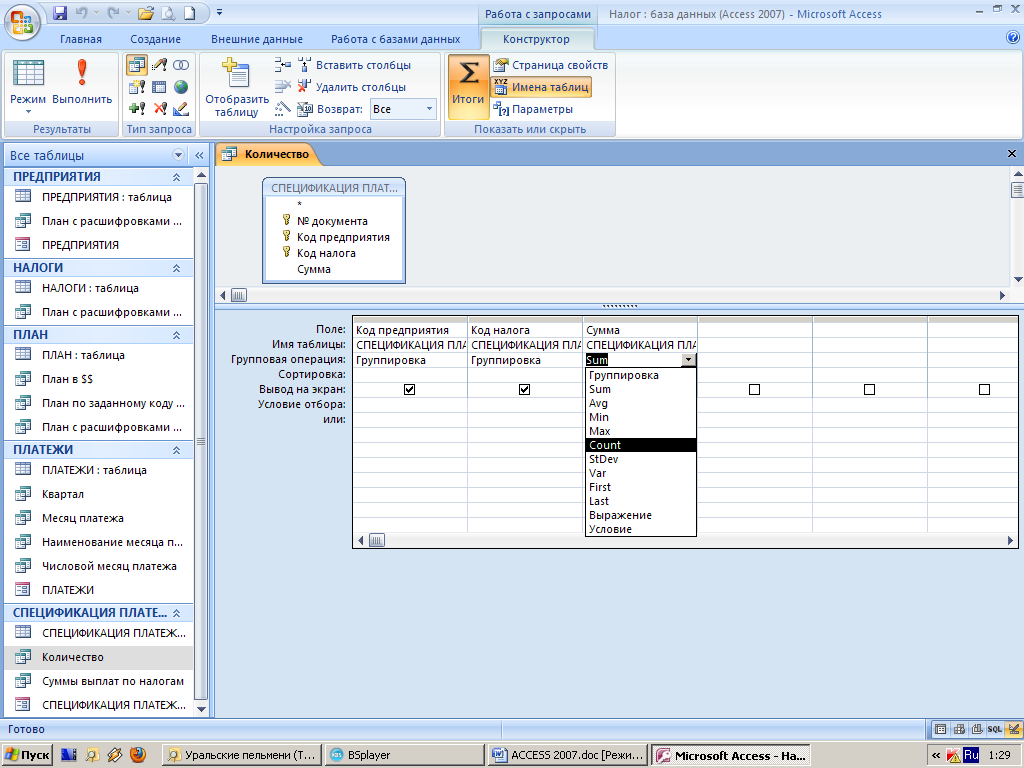Screen dimensions: 1024x768
Task: Click the Insert Rows icon
Action: [x=283, y=65]
